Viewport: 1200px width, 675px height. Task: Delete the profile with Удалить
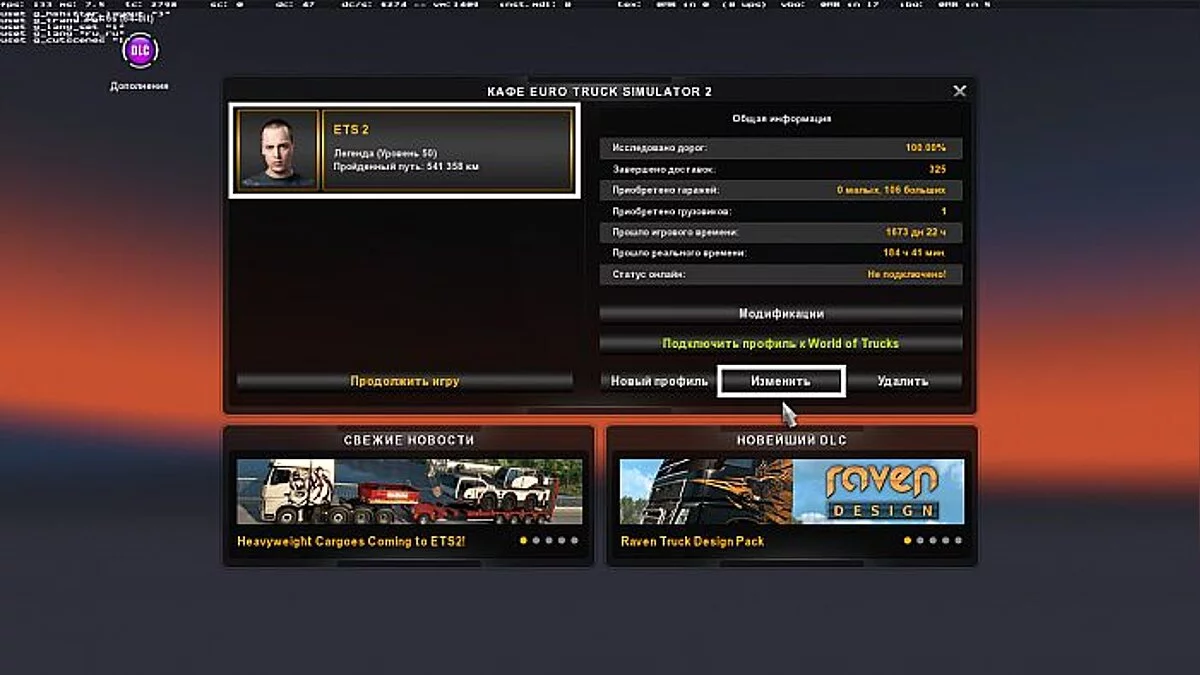pyautogui.click(x=903, y=380)
